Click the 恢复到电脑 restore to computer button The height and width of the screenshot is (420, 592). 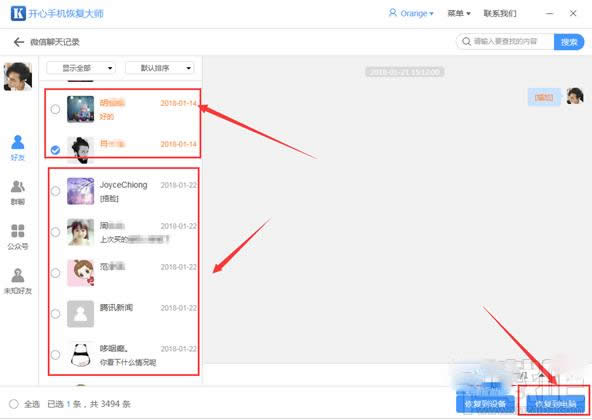click(555, 404)
